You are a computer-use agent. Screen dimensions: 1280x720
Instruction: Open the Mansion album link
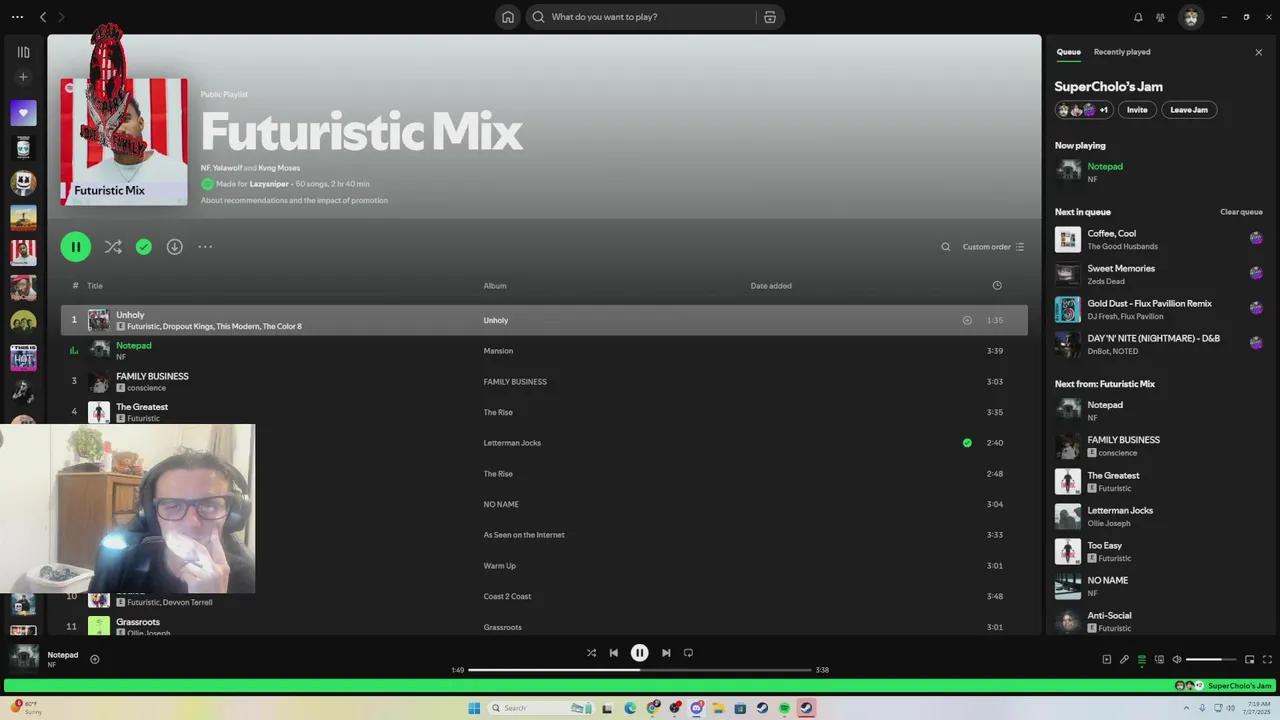pyautogui.click(x=498, y=351)
